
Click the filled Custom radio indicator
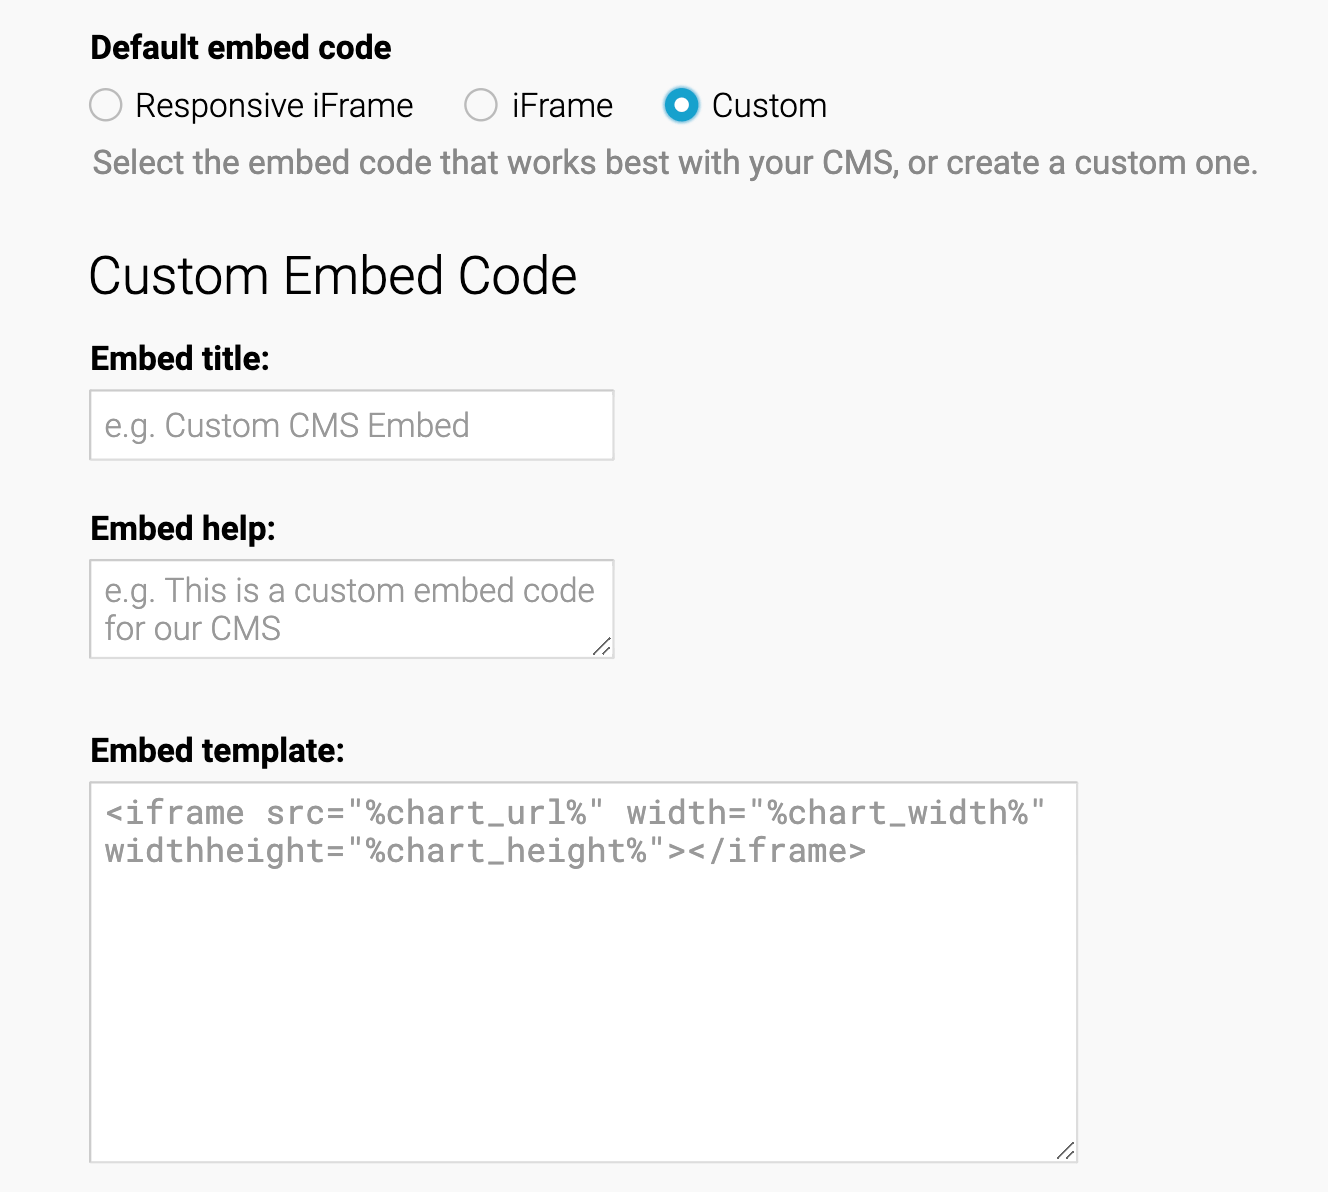(682, 105)
